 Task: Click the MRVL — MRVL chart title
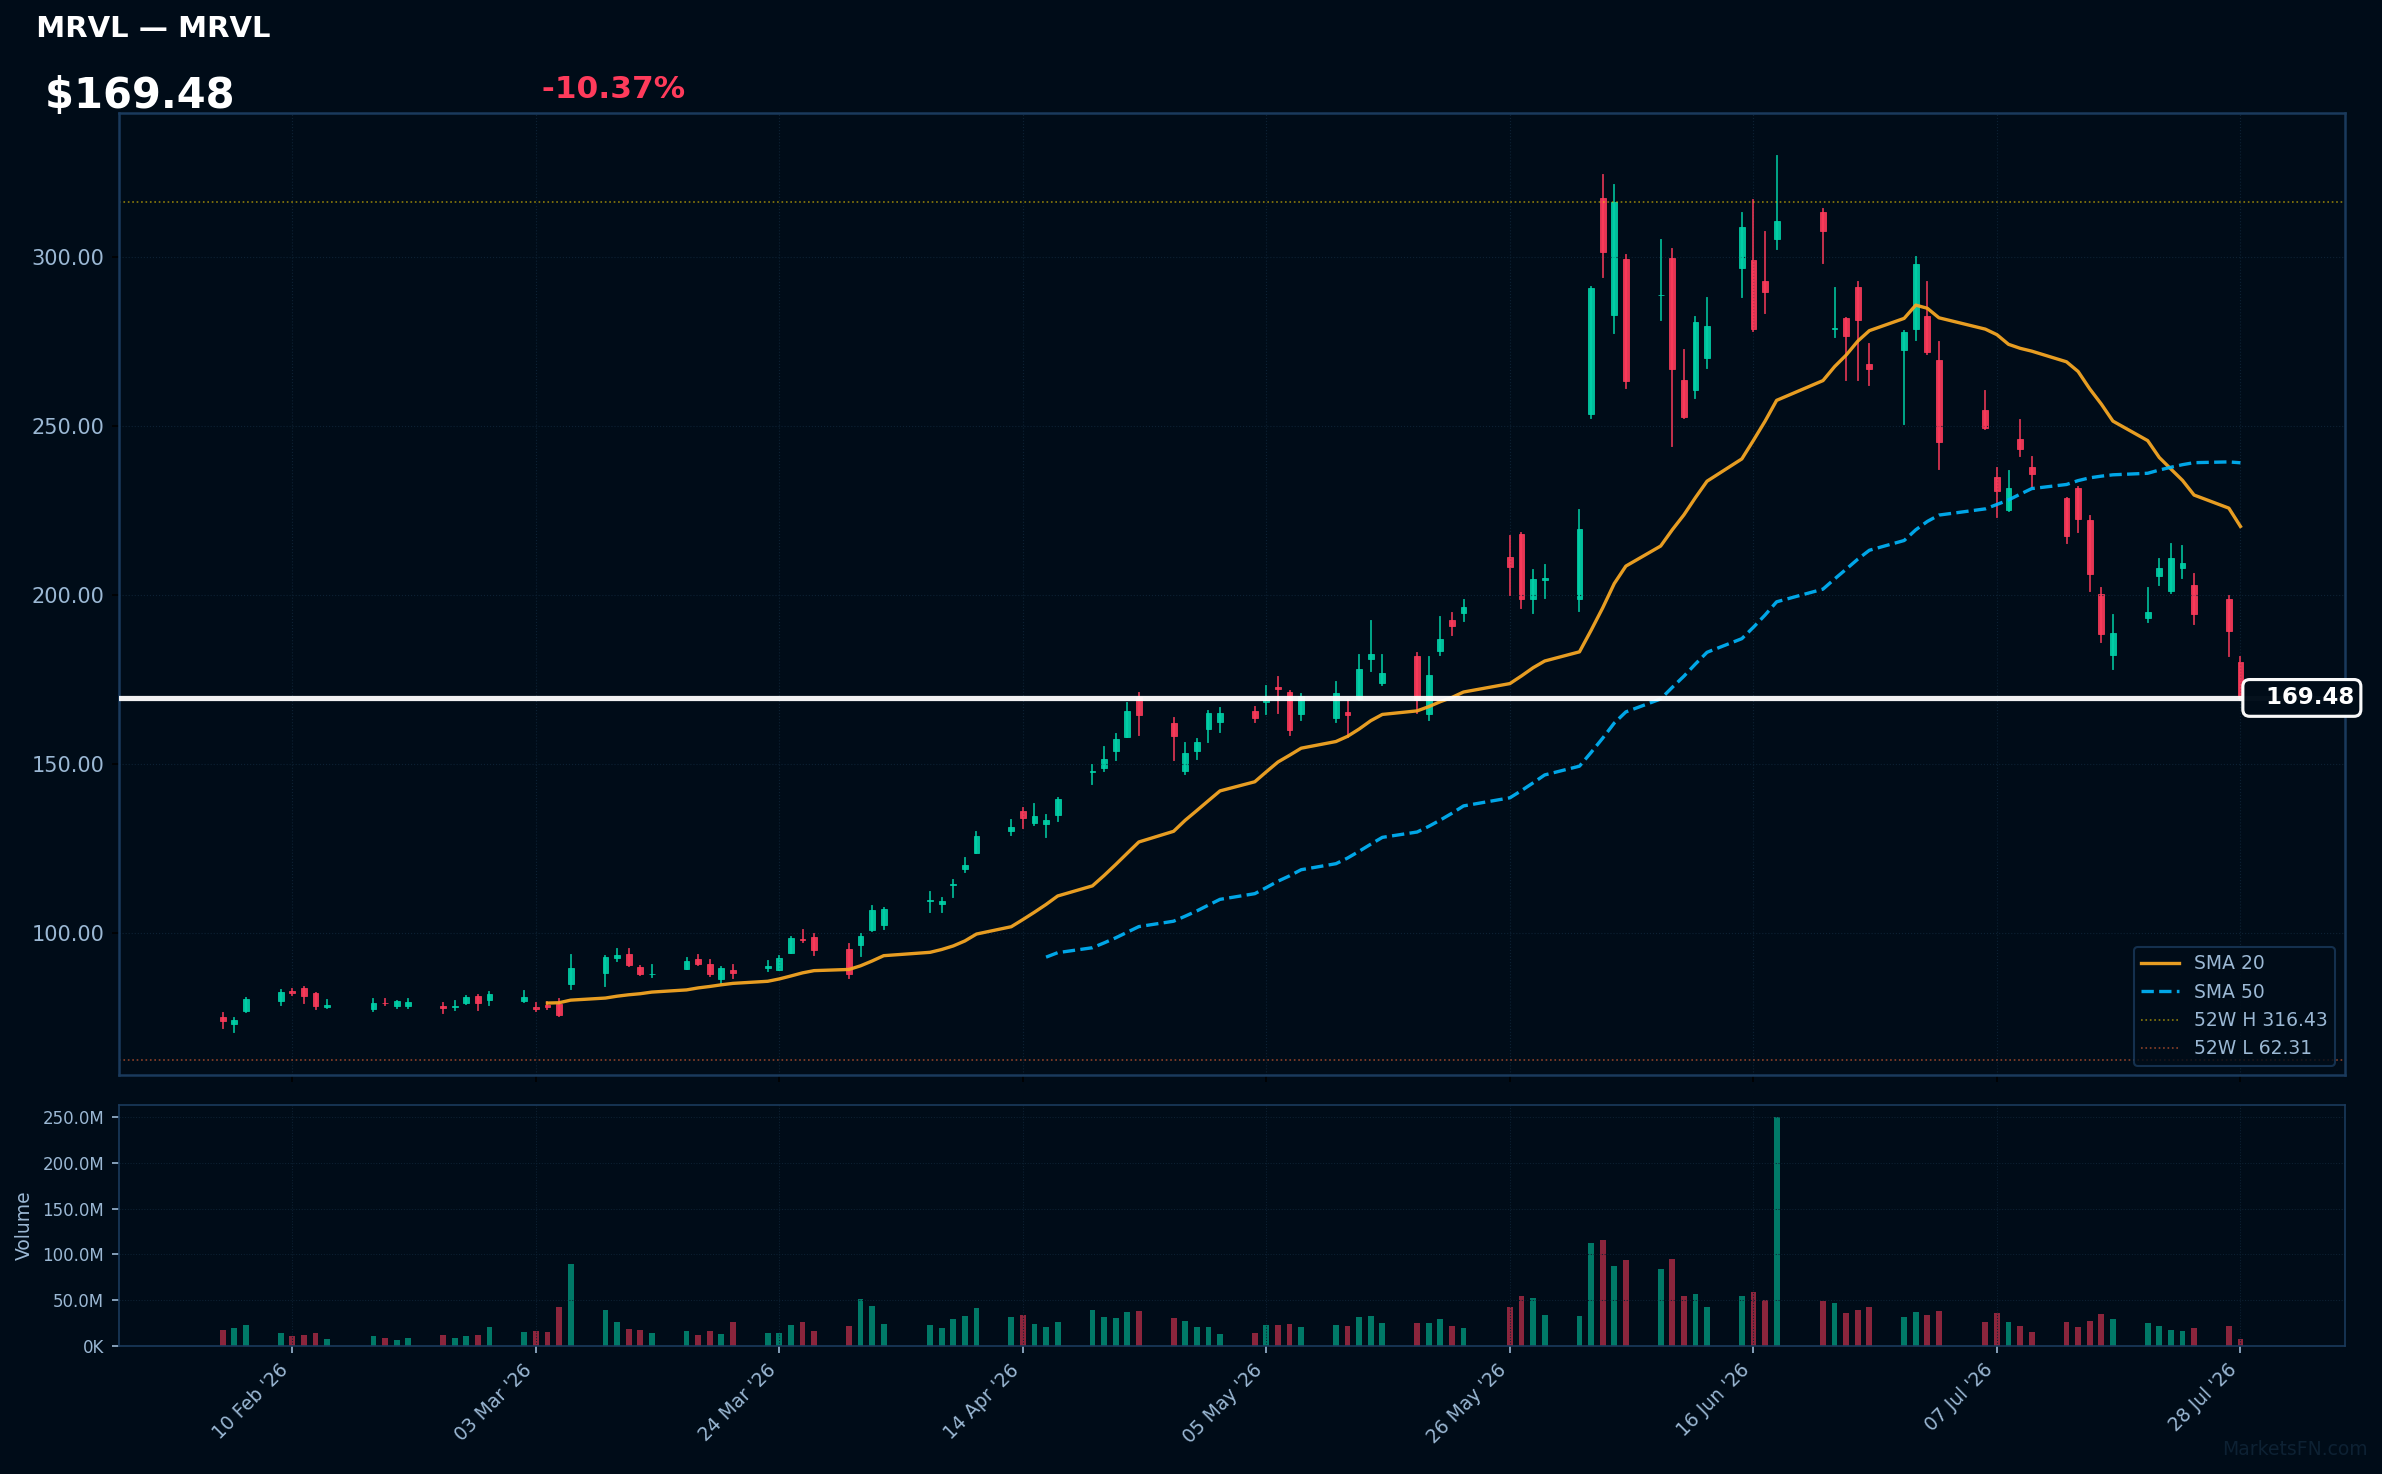point(153,28)
